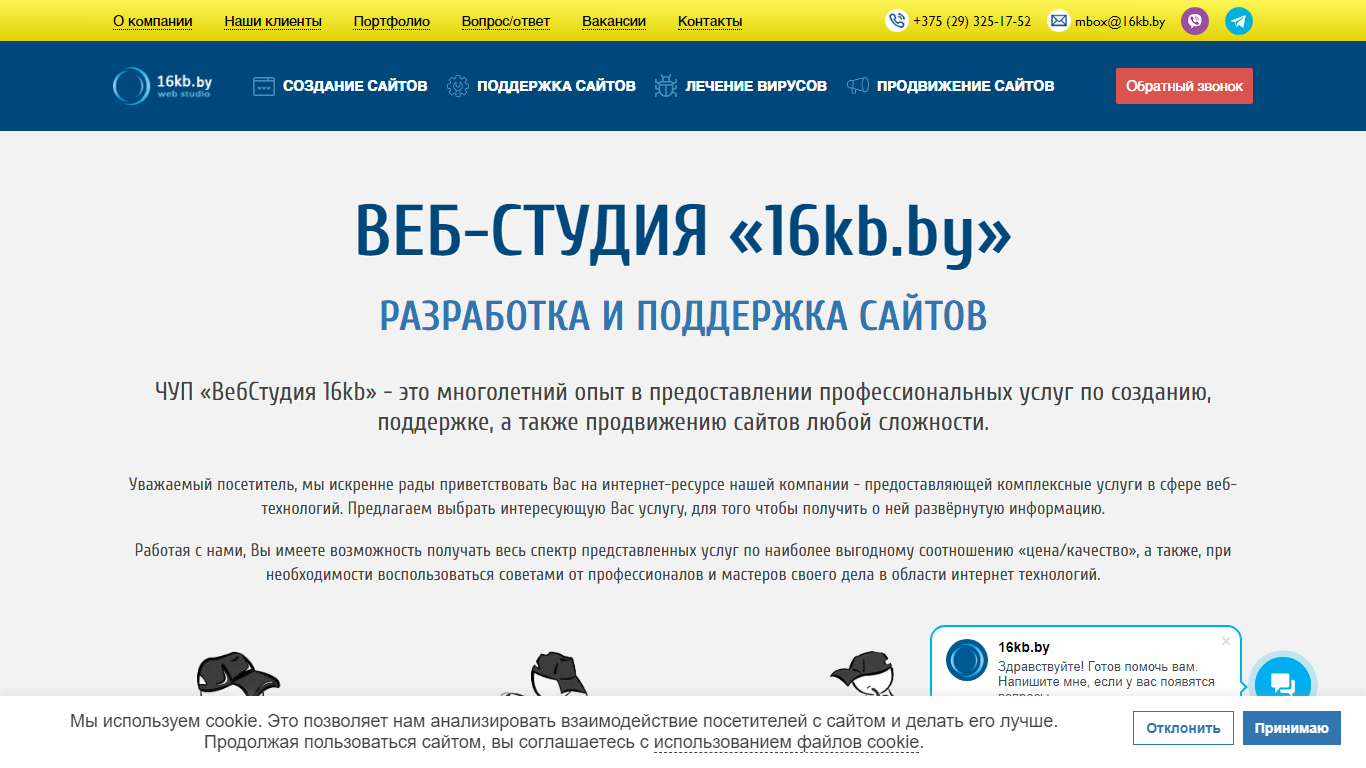The height and width of the screenshot is (768, 1366).
Task: Click the browser-window icon beside Создание сайтов
Action: pos(264,86)
